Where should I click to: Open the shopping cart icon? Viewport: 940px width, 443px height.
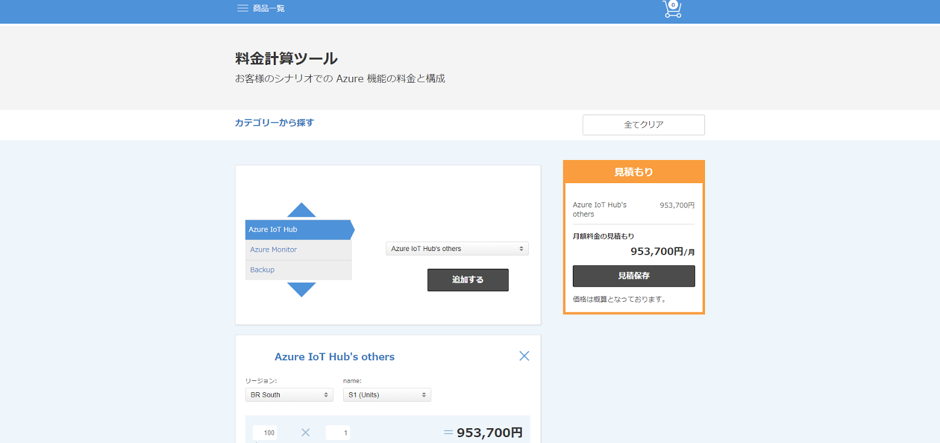672,8
